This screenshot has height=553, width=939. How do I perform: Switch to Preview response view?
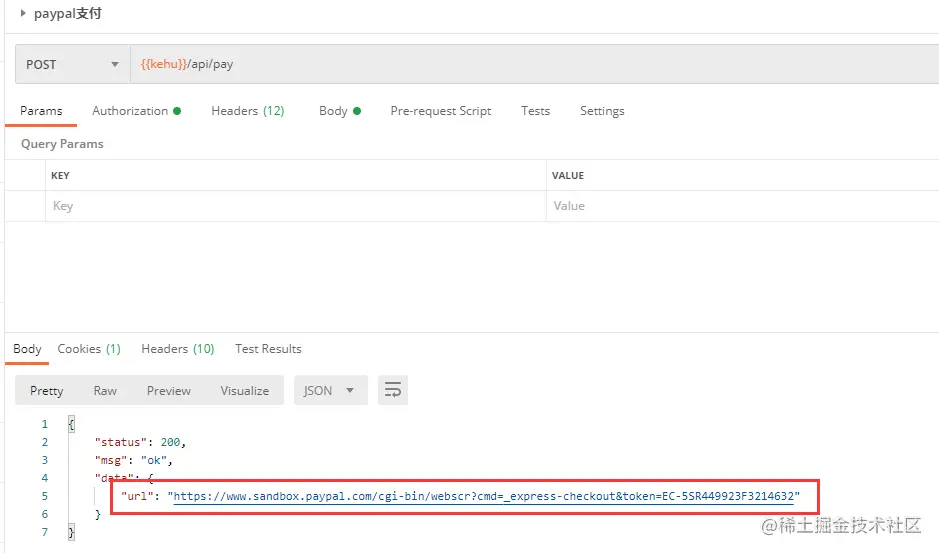click(x=168, y=391)
